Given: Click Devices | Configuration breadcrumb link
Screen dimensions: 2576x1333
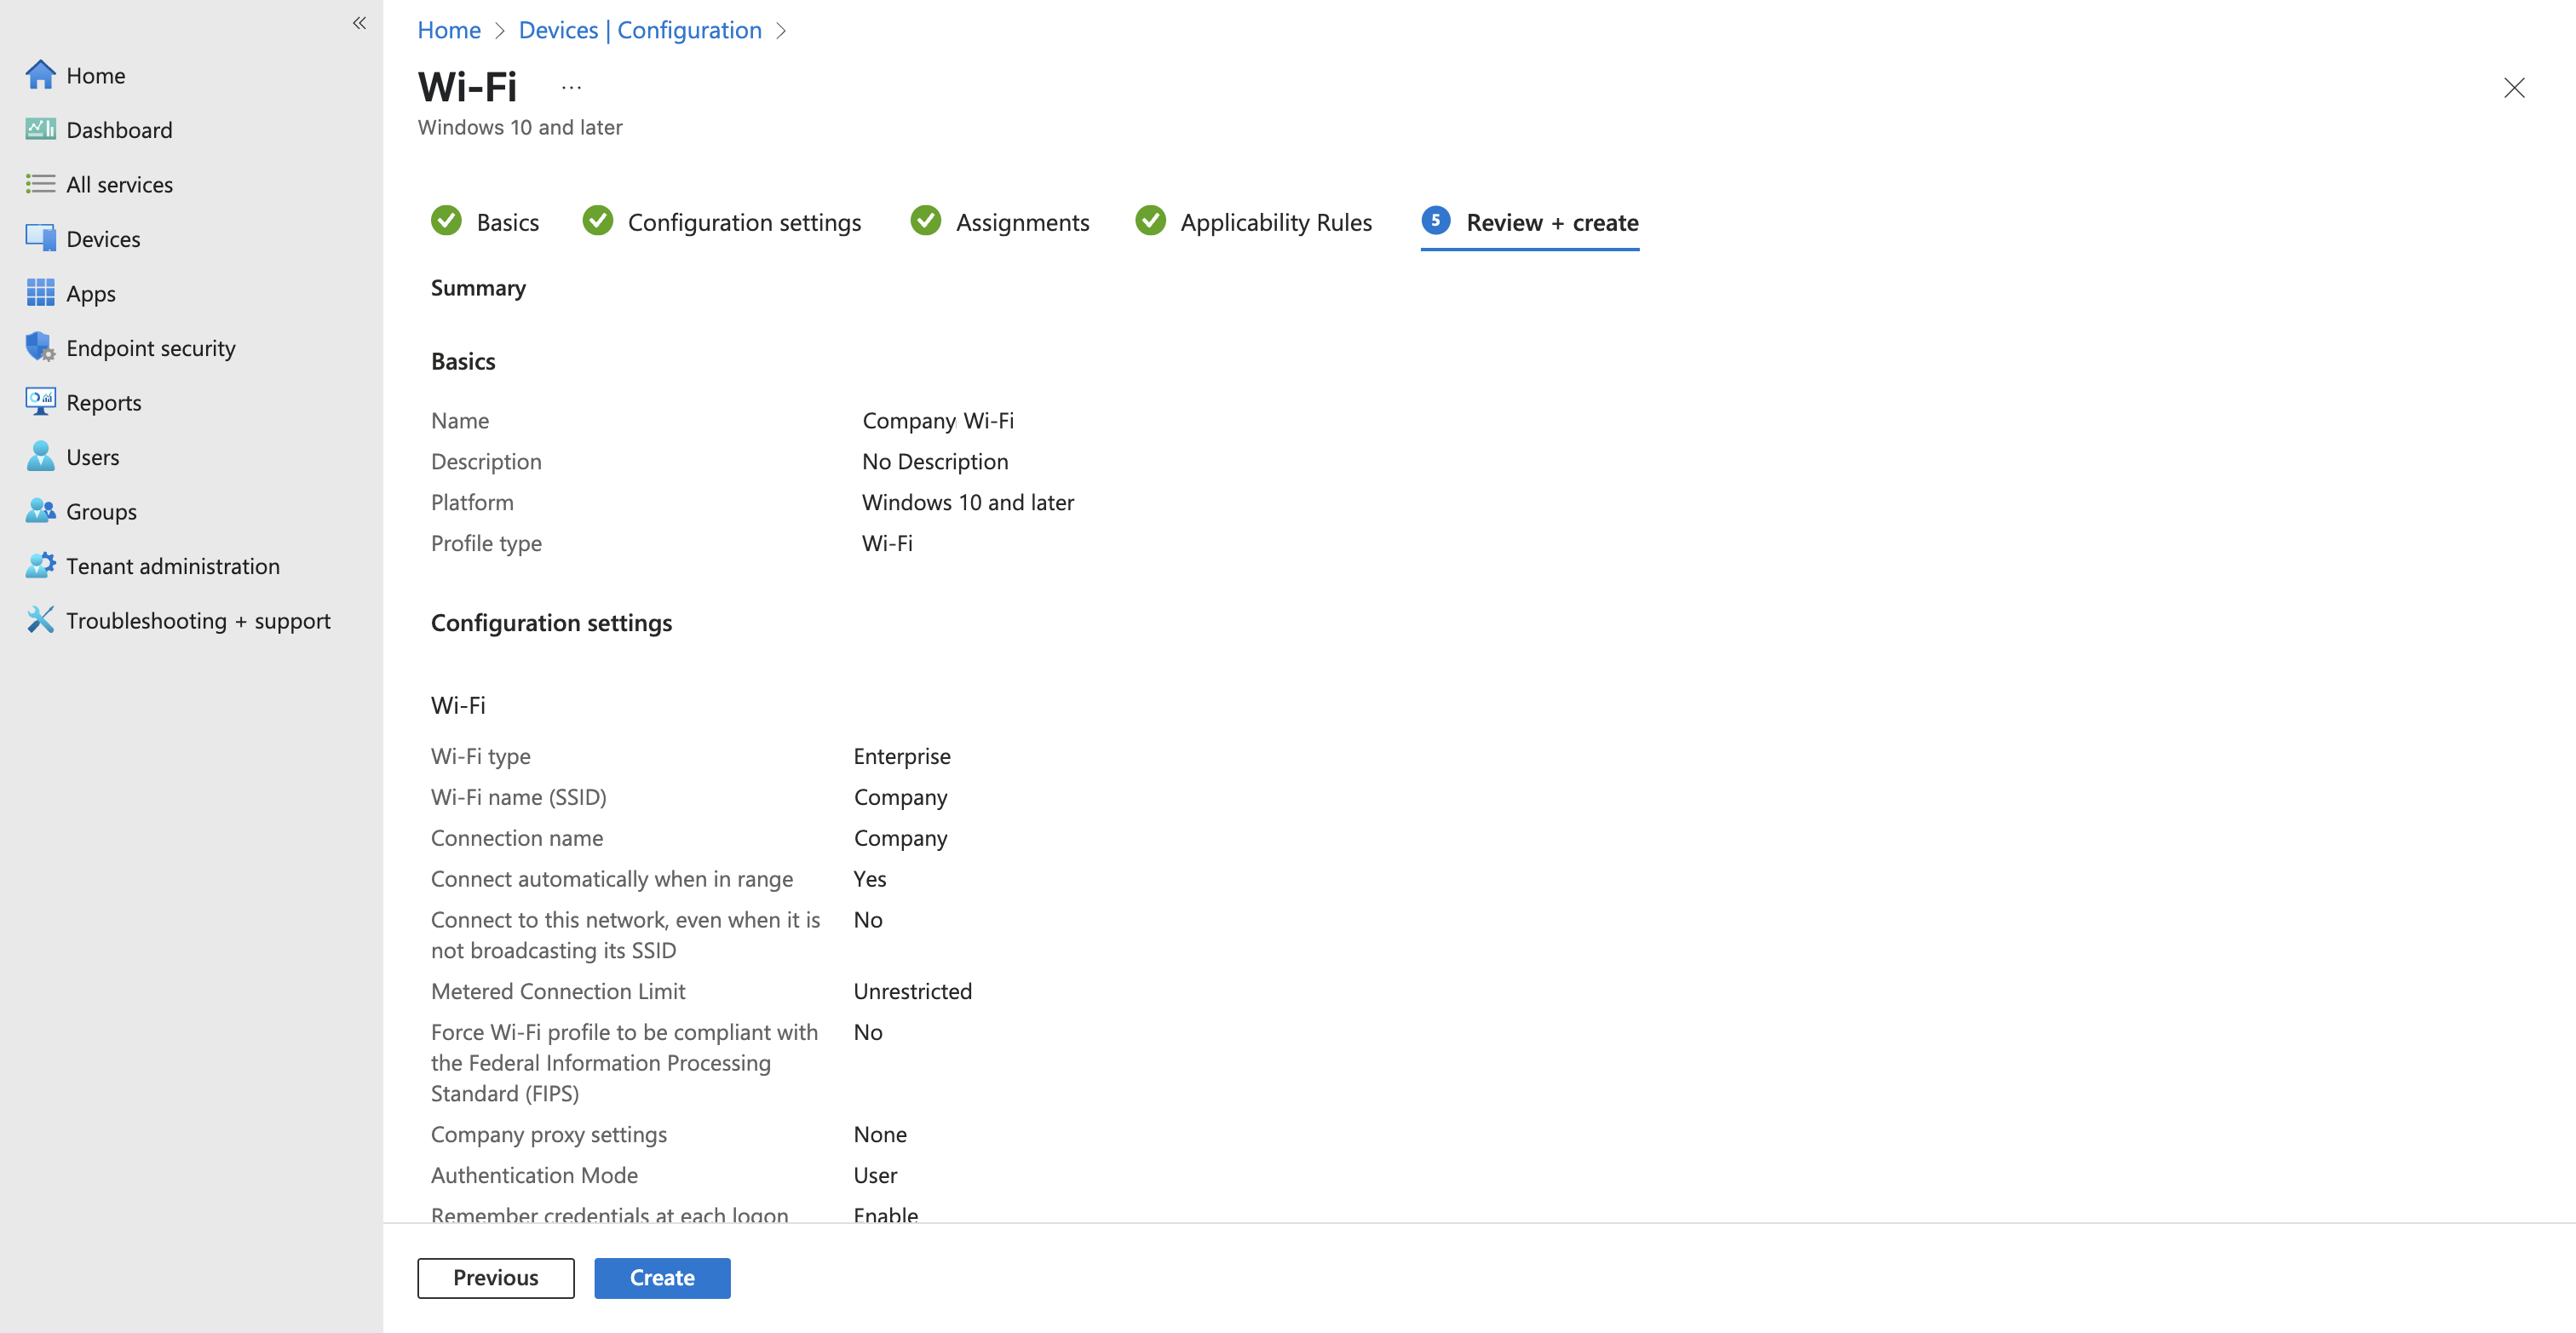Looking at the screenshot, I should pos(640,30).
